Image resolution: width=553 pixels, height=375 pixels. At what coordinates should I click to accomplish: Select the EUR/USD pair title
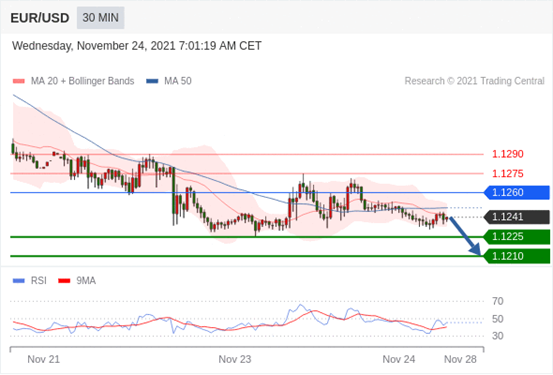40,18
